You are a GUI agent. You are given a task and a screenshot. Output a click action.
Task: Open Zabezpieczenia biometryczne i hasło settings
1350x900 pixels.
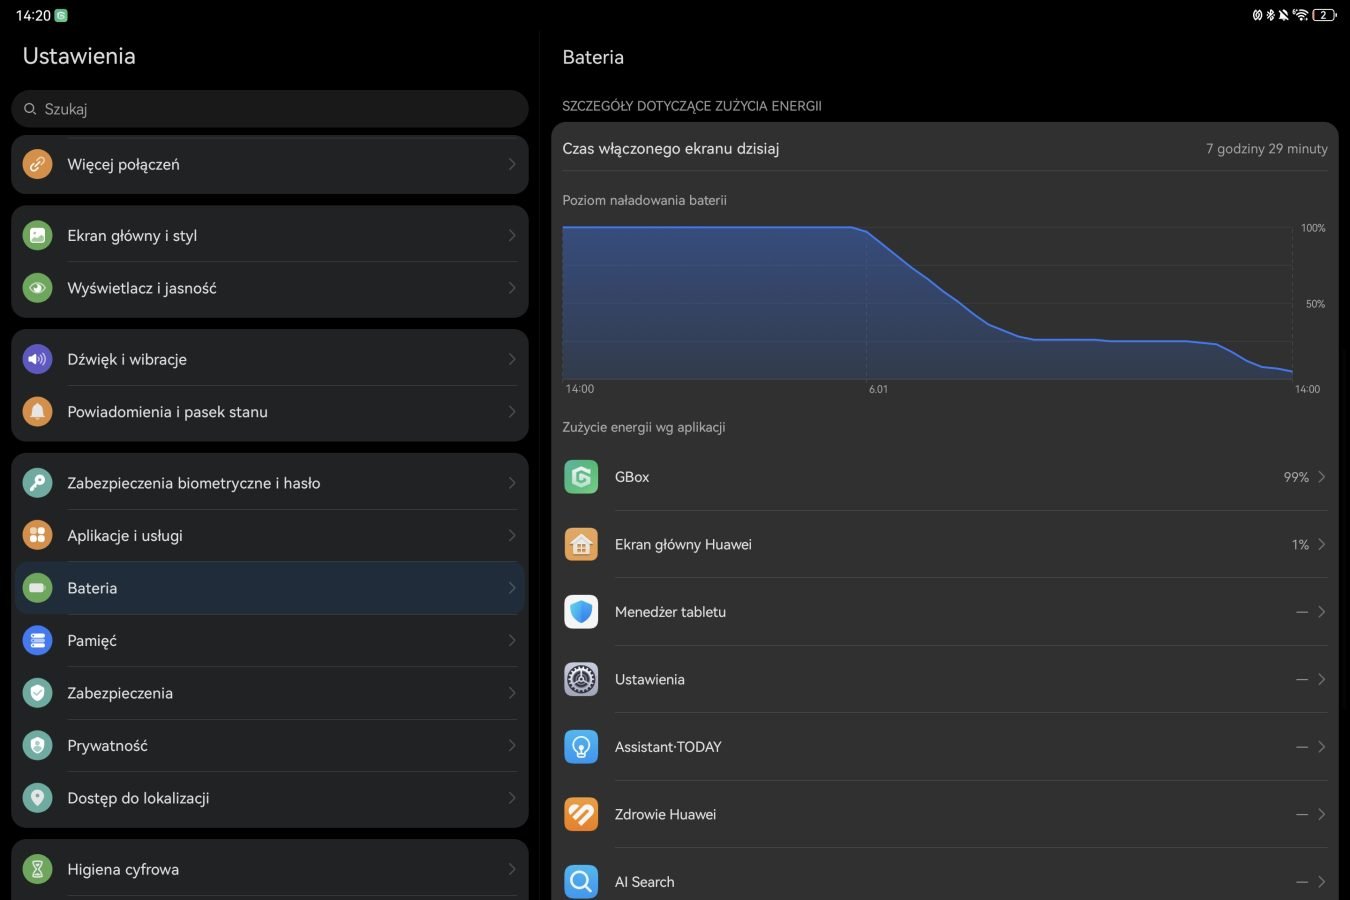pos(270,483)
